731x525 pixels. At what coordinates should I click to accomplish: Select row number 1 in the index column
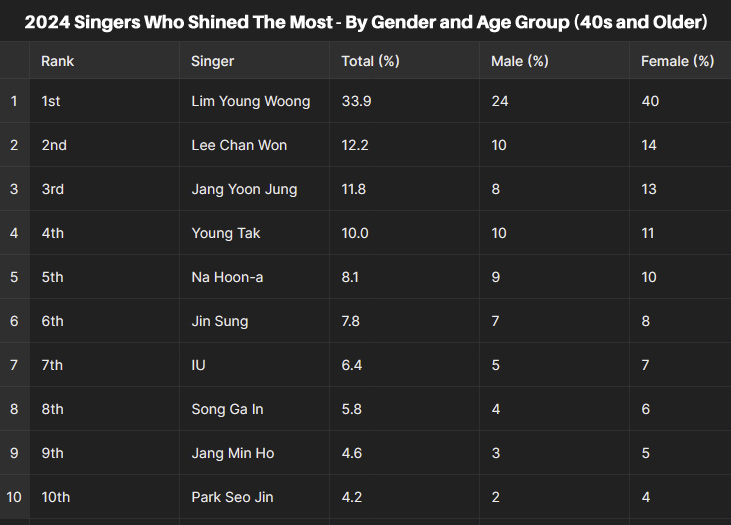pos(14,101)
